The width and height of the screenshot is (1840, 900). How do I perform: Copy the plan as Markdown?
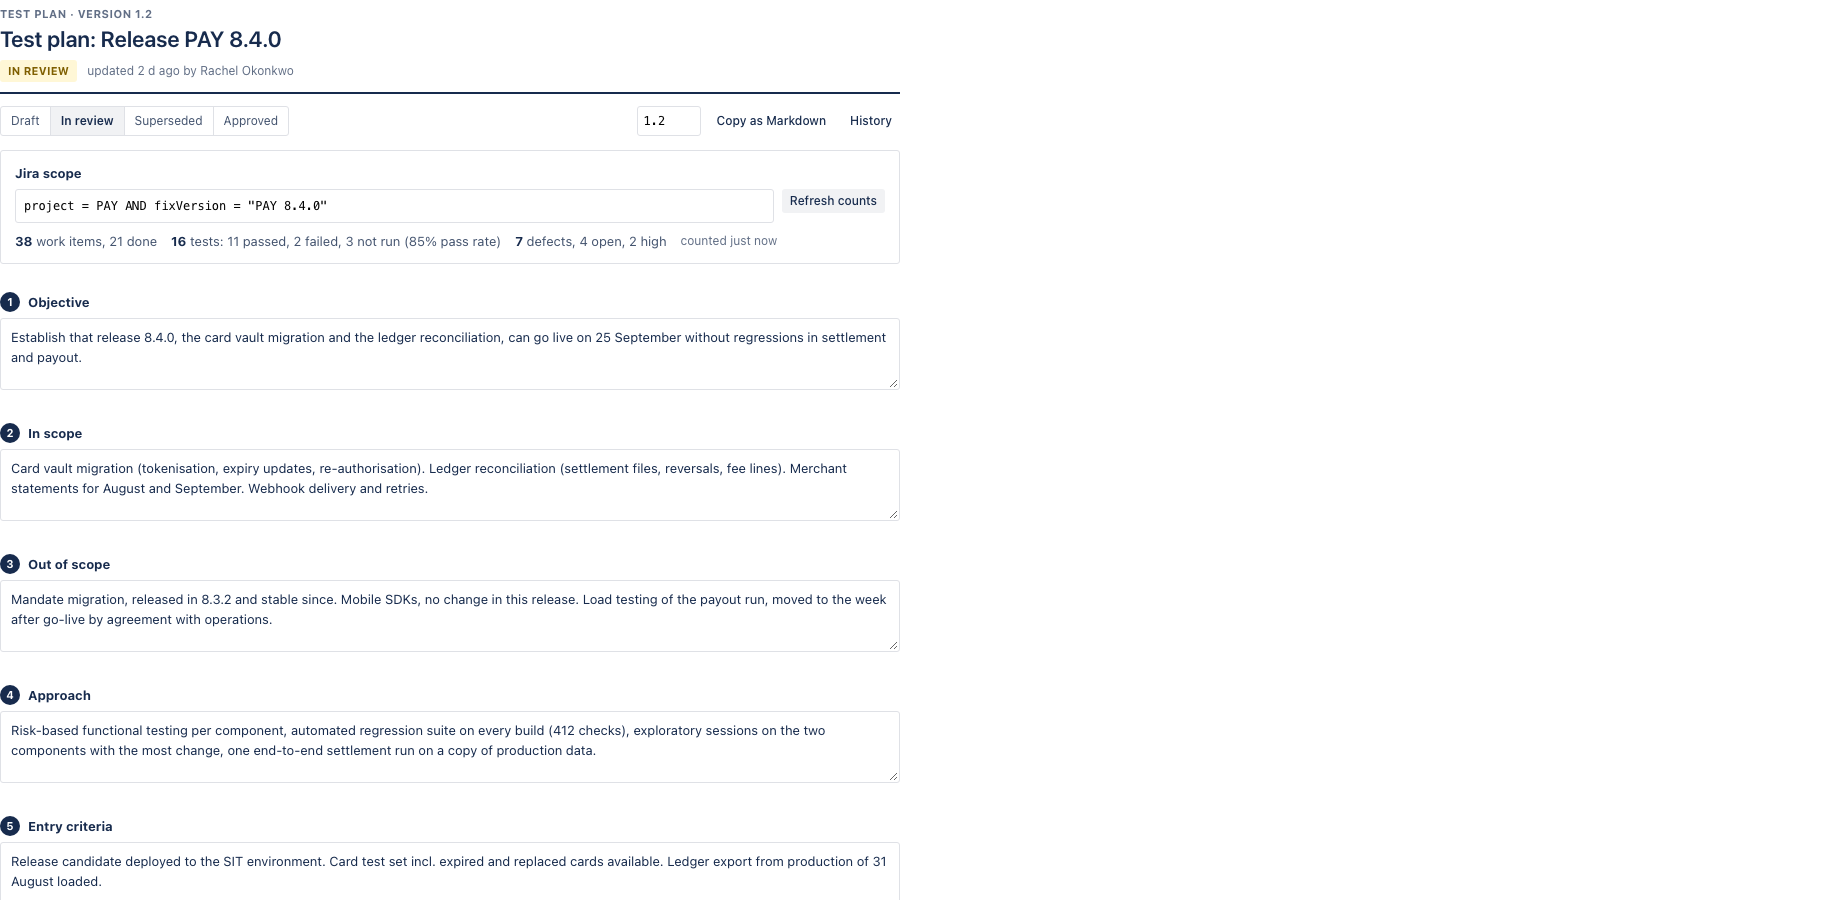(x=771, y=121)
